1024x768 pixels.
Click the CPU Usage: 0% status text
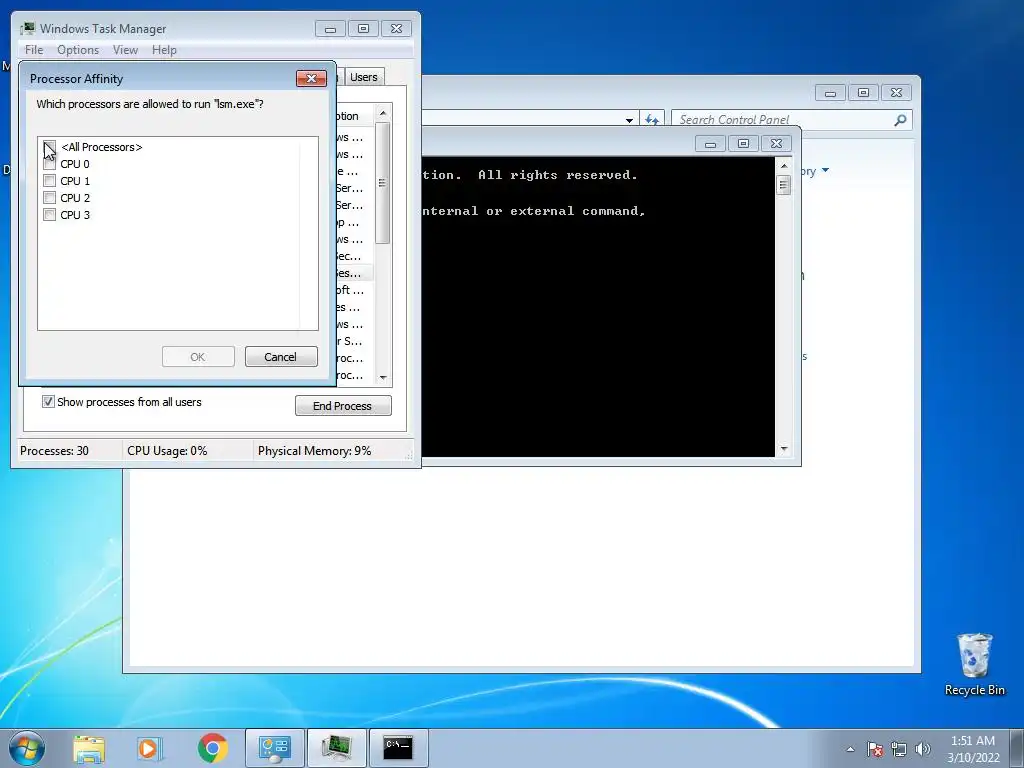click(167, 451)
